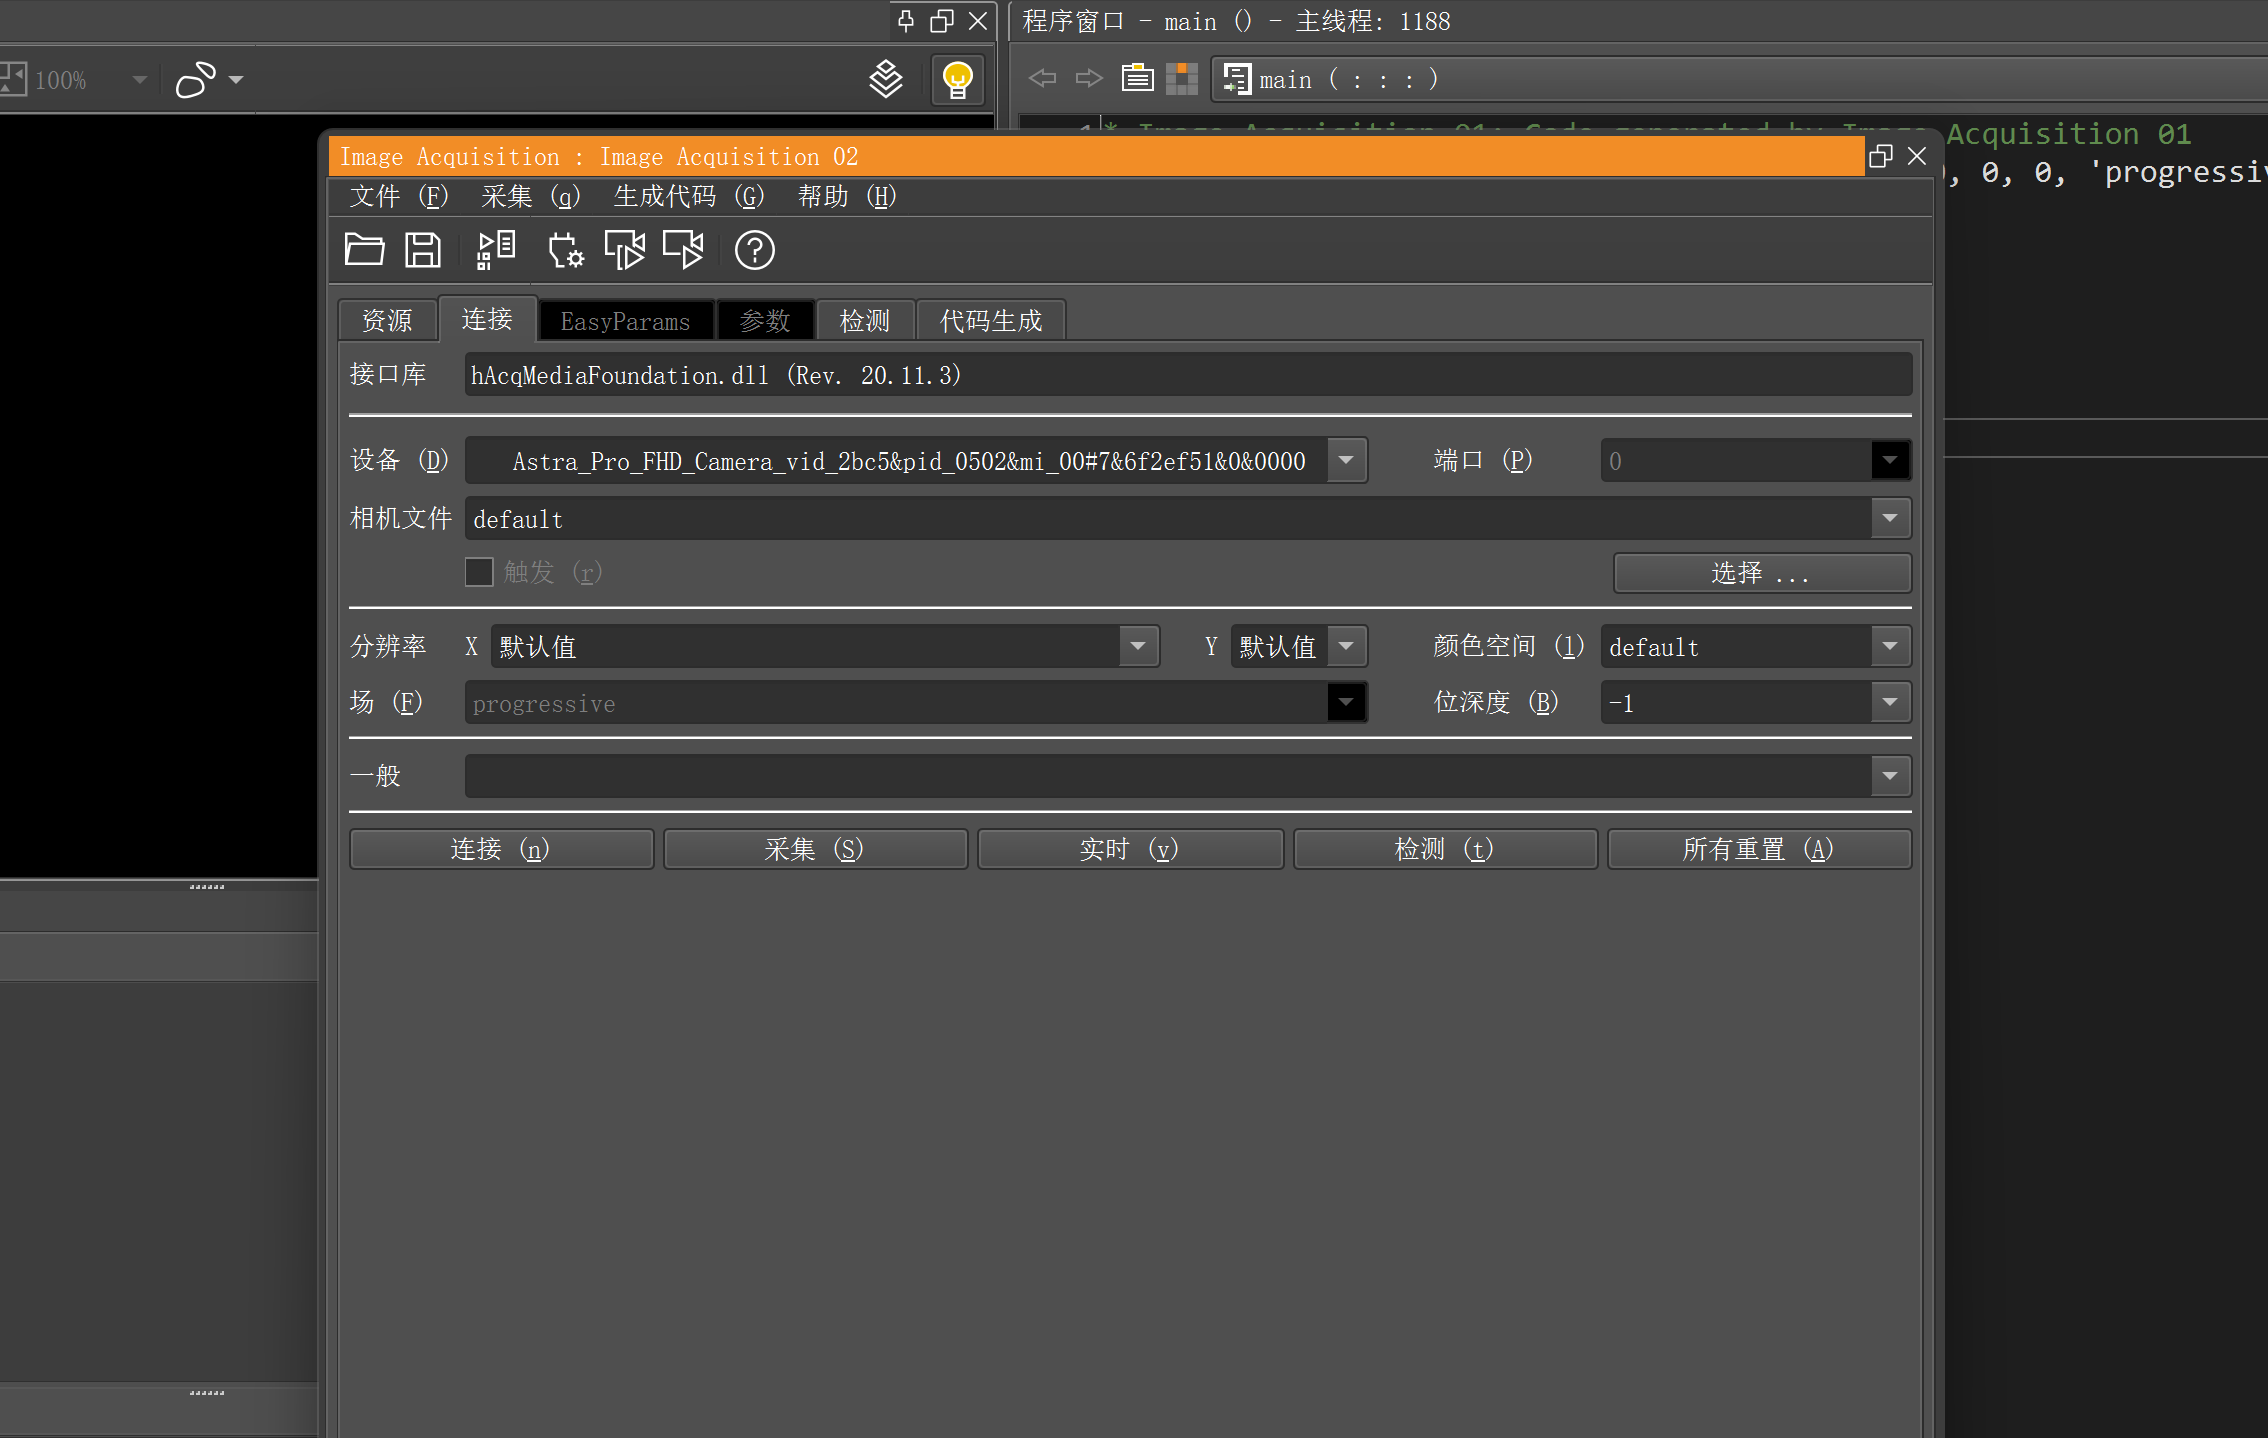This screenshot has width=2268, height=1438.
Task: Click the 检测 (t) button
Action: click(x=1445, y=849)
